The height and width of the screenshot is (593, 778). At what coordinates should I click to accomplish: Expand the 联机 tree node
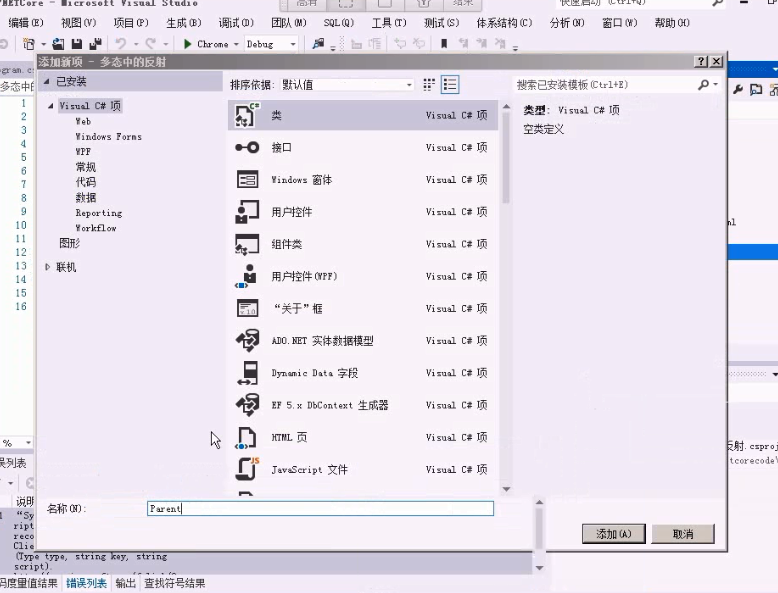coord(48,267)
